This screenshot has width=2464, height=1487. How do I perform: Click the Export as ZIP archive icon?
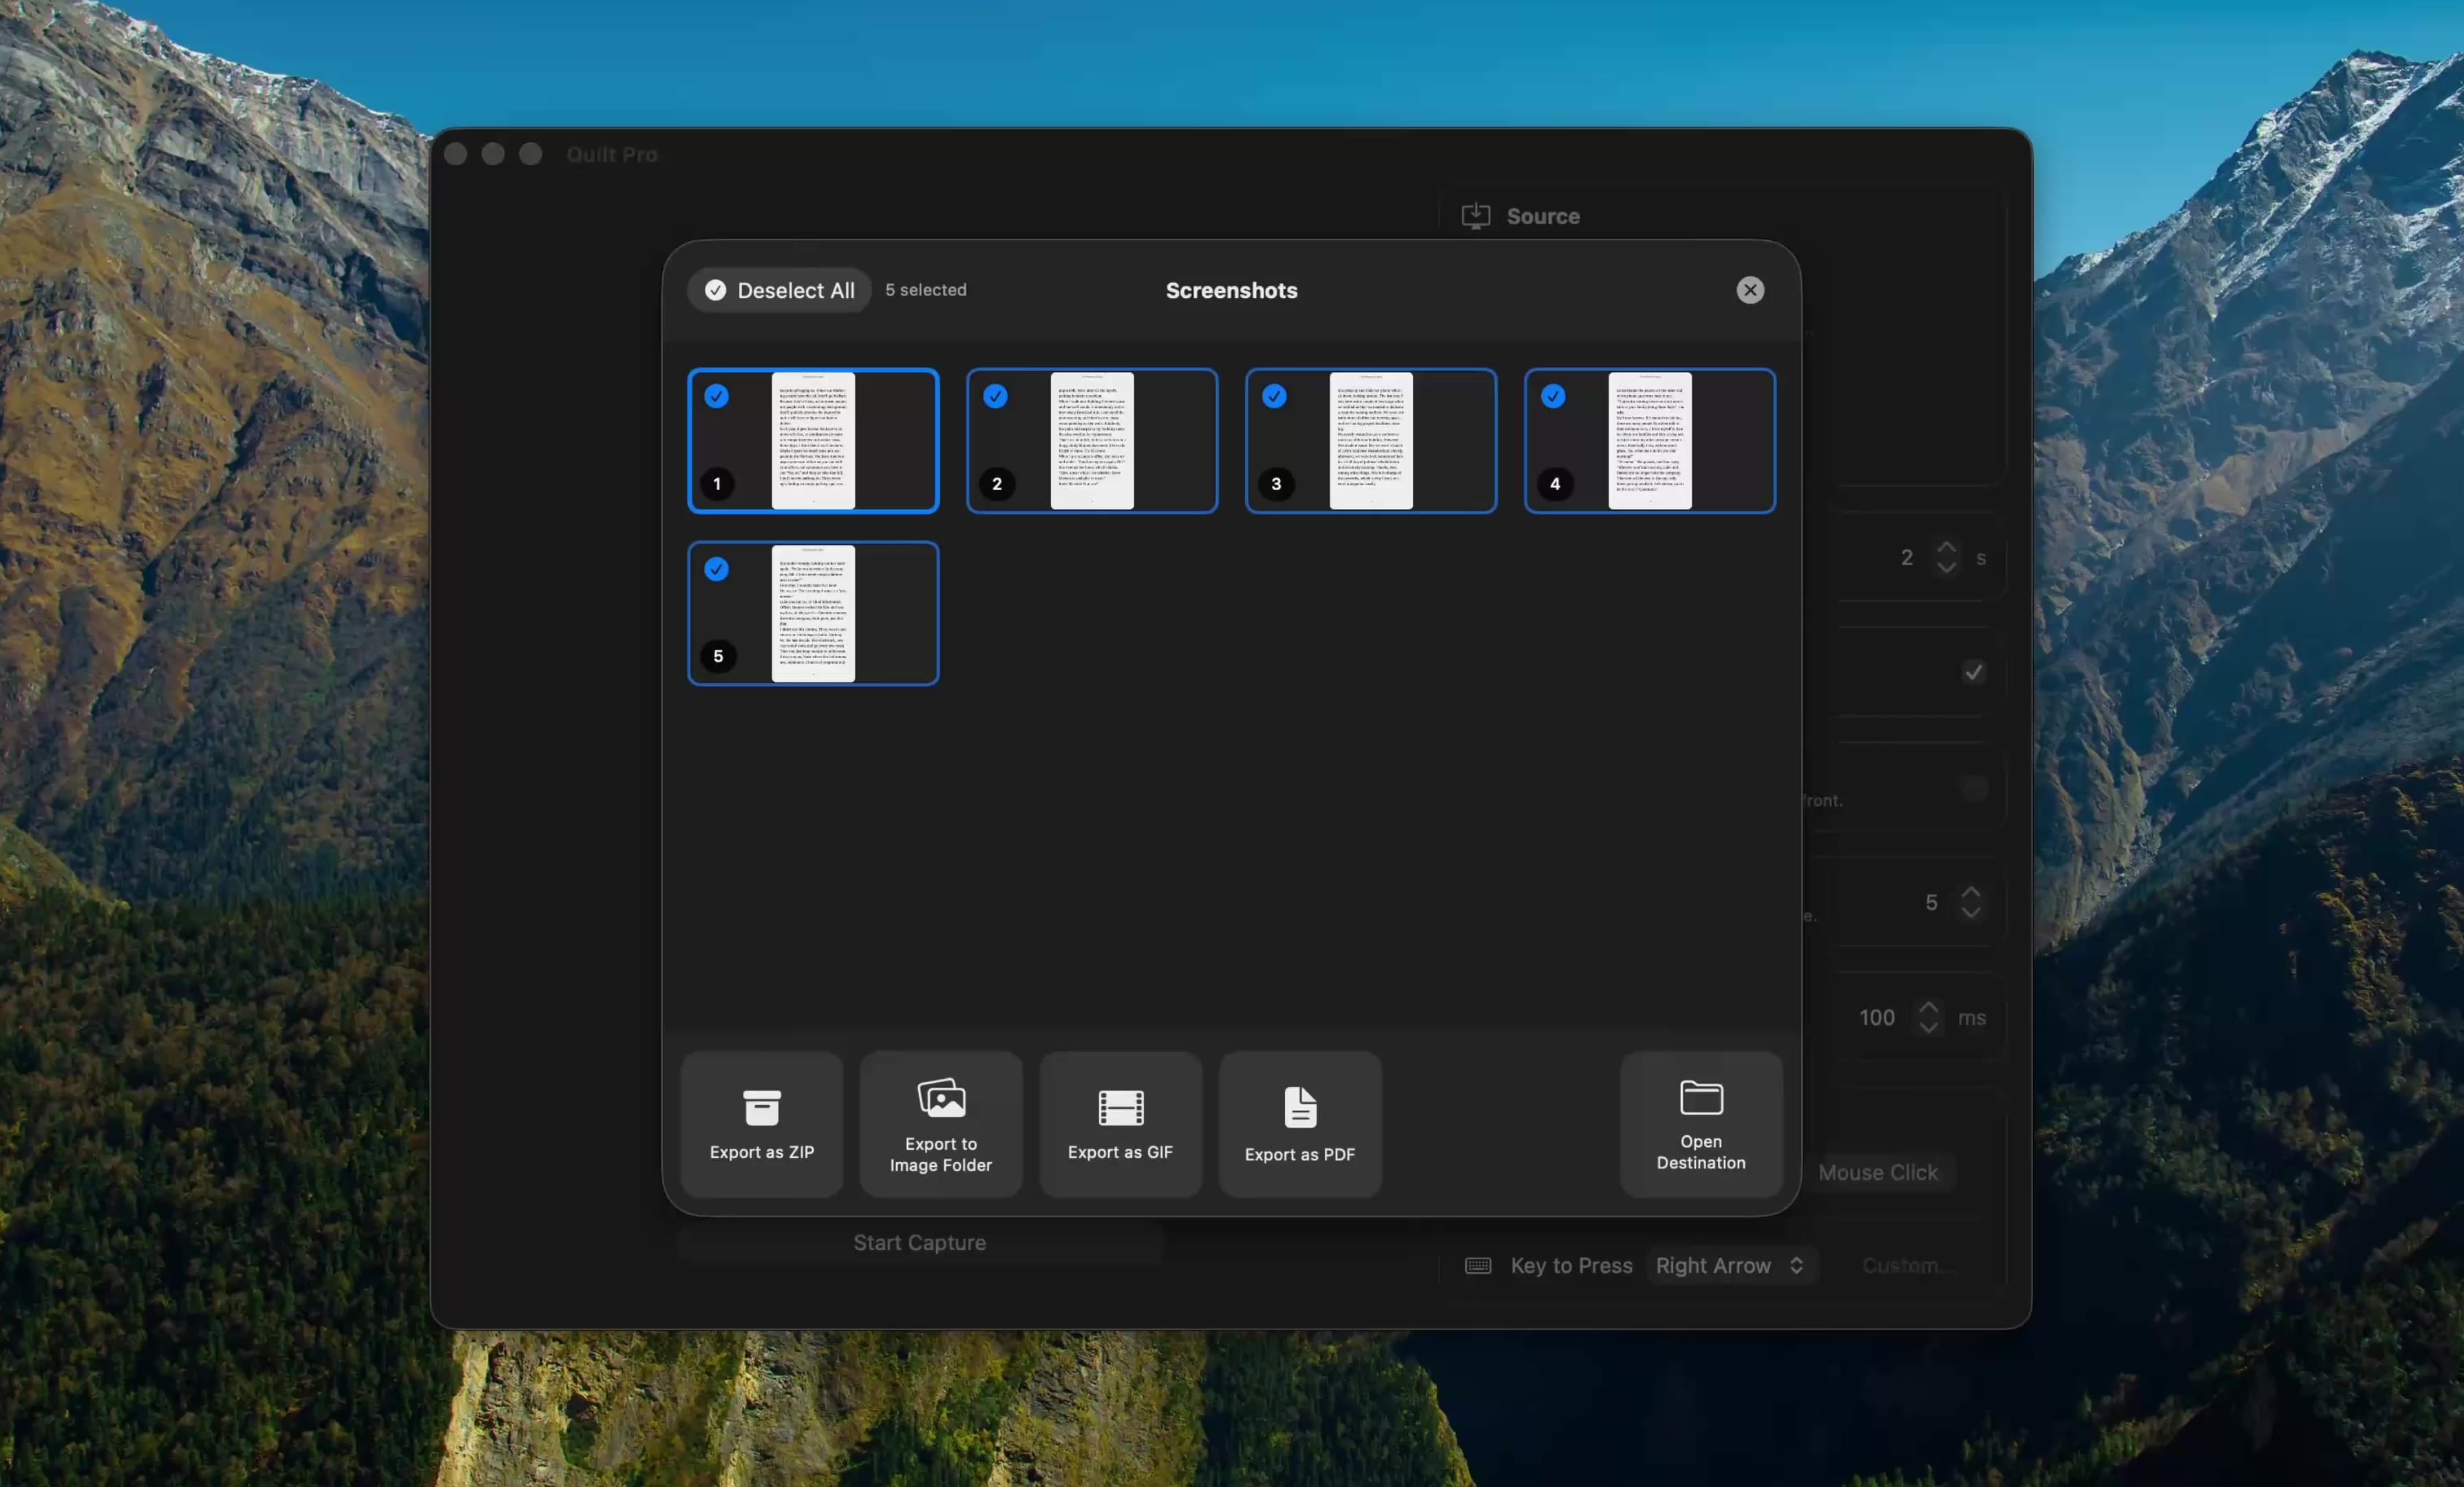click(x=761, y=1108)
